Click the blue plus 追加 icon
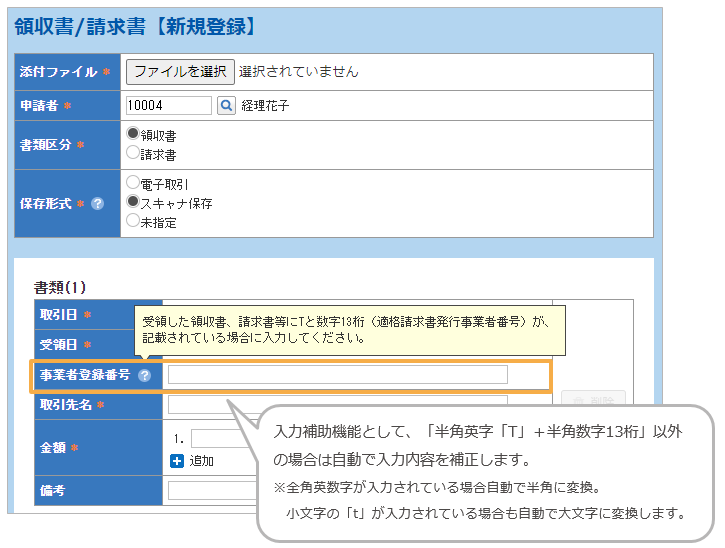This screenshot has height=548, width=725. [177, 461]
